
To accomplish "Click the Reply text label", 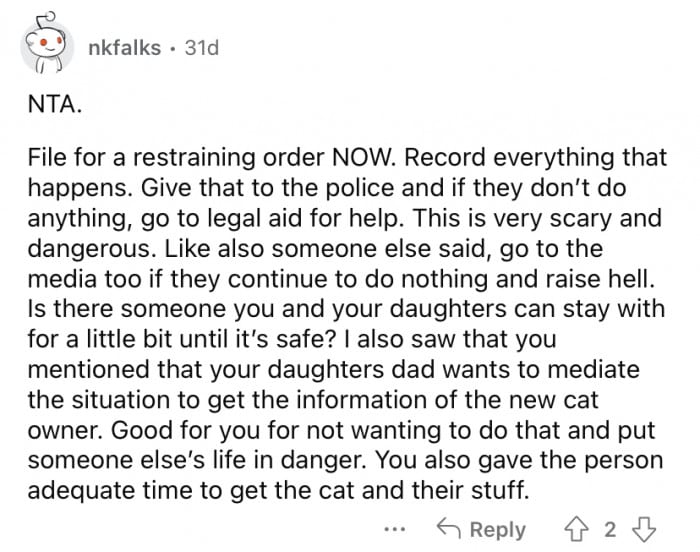I will coord(497,531).
